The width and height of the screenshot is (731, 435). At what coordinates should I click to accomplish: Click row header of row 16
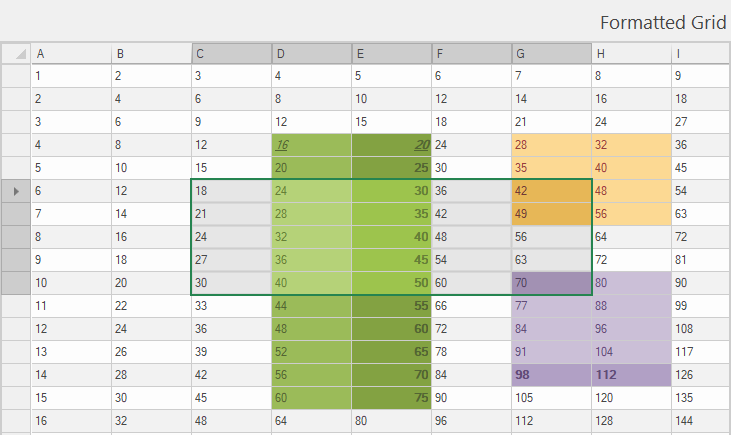pos(15,421)
